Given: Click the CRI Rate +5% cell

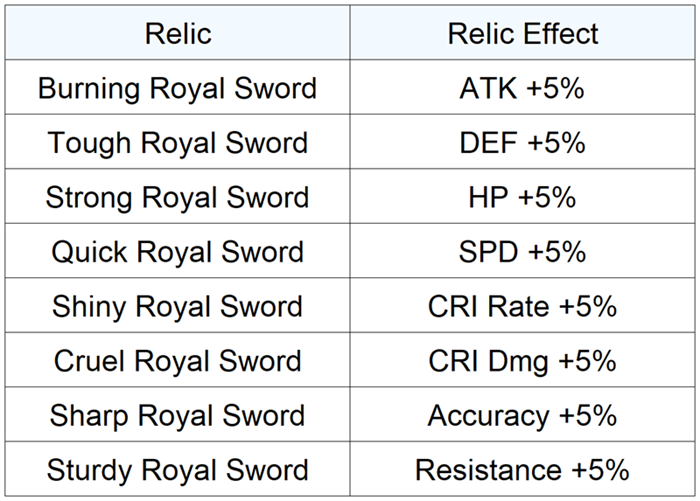Looking at the screenshot, I should coord(522,306).
